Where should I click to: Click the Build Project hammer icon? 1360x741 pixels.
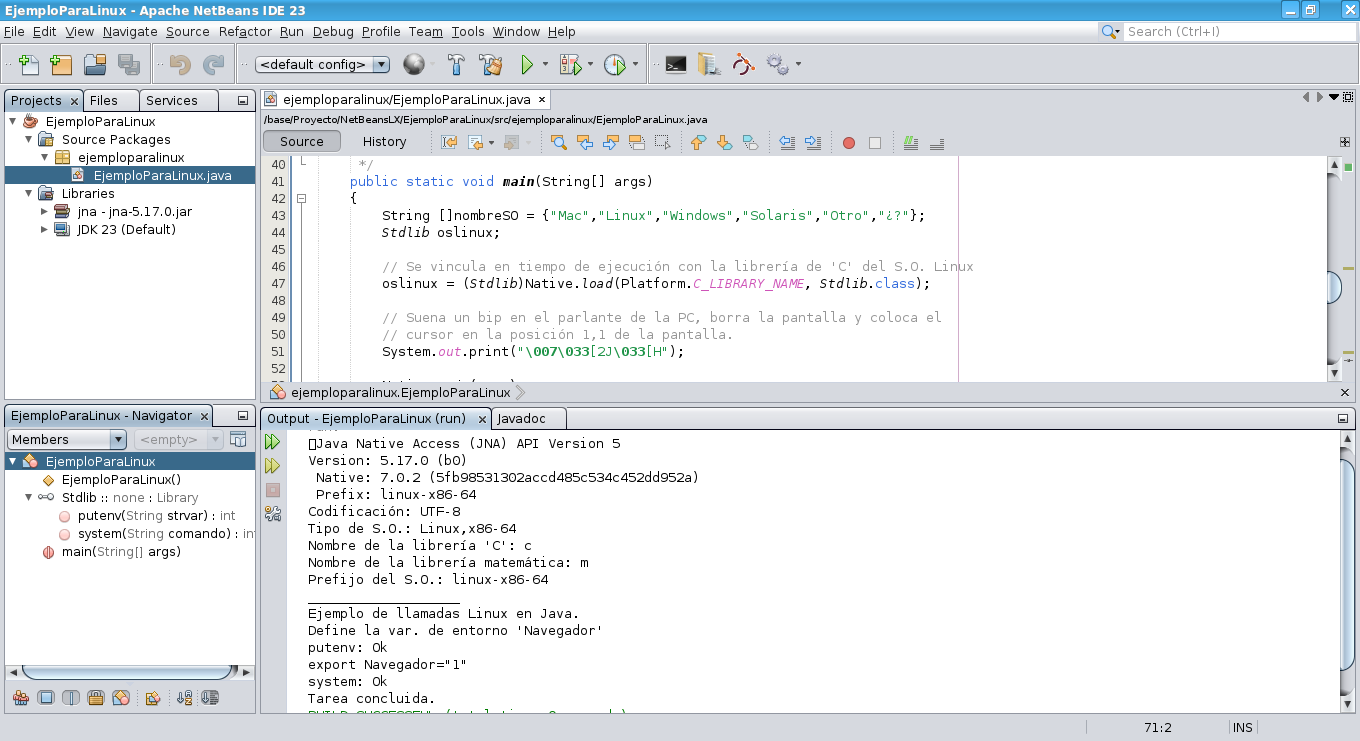[x=456, y=65]
